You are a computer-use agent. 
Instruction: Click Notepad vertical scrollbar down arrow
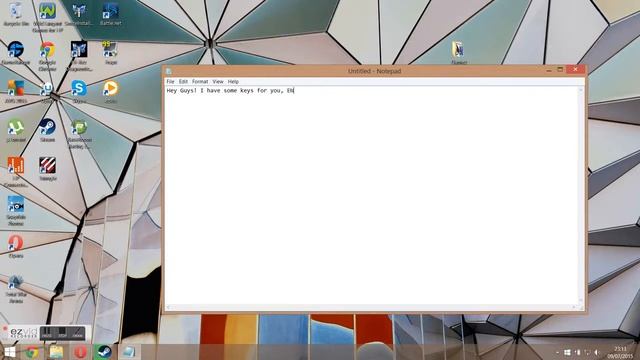pos(581,301)
